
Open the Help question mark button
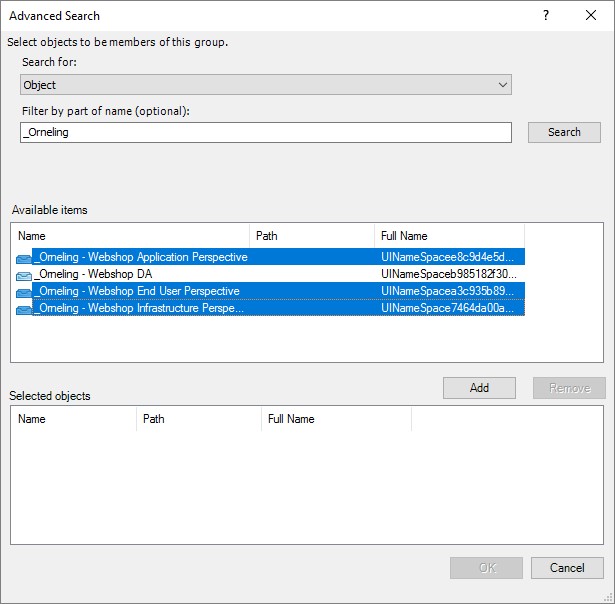[546, 15]
